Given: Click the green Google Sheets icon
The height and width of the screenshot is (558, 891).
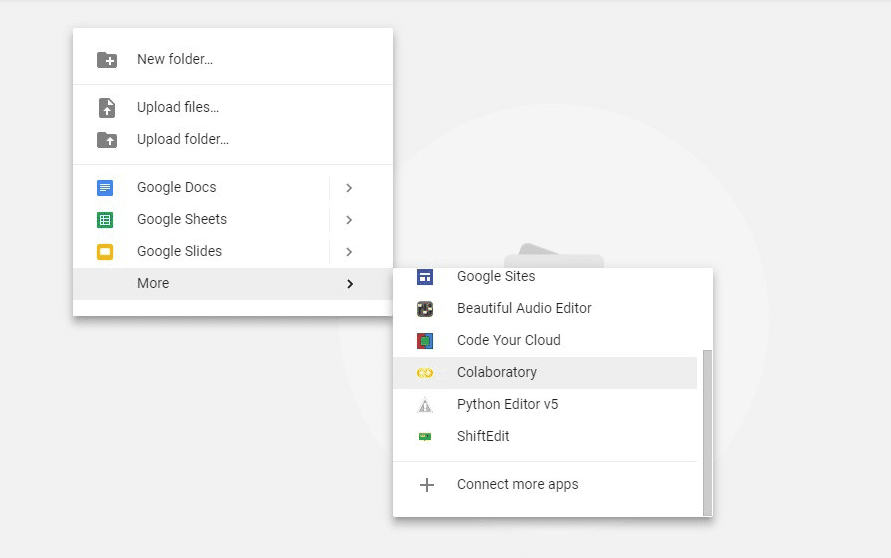Looking at the screenshot, I should point(105,219).
